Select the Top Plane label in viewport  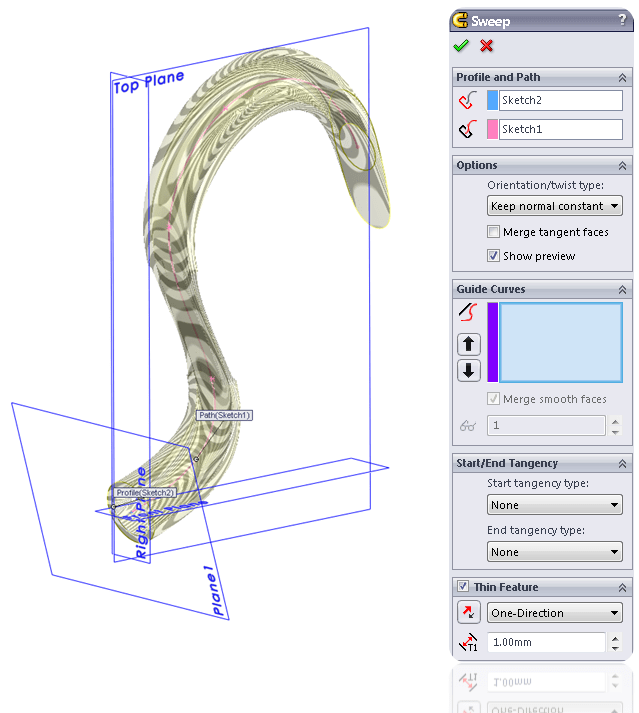[x=149, y=82]
